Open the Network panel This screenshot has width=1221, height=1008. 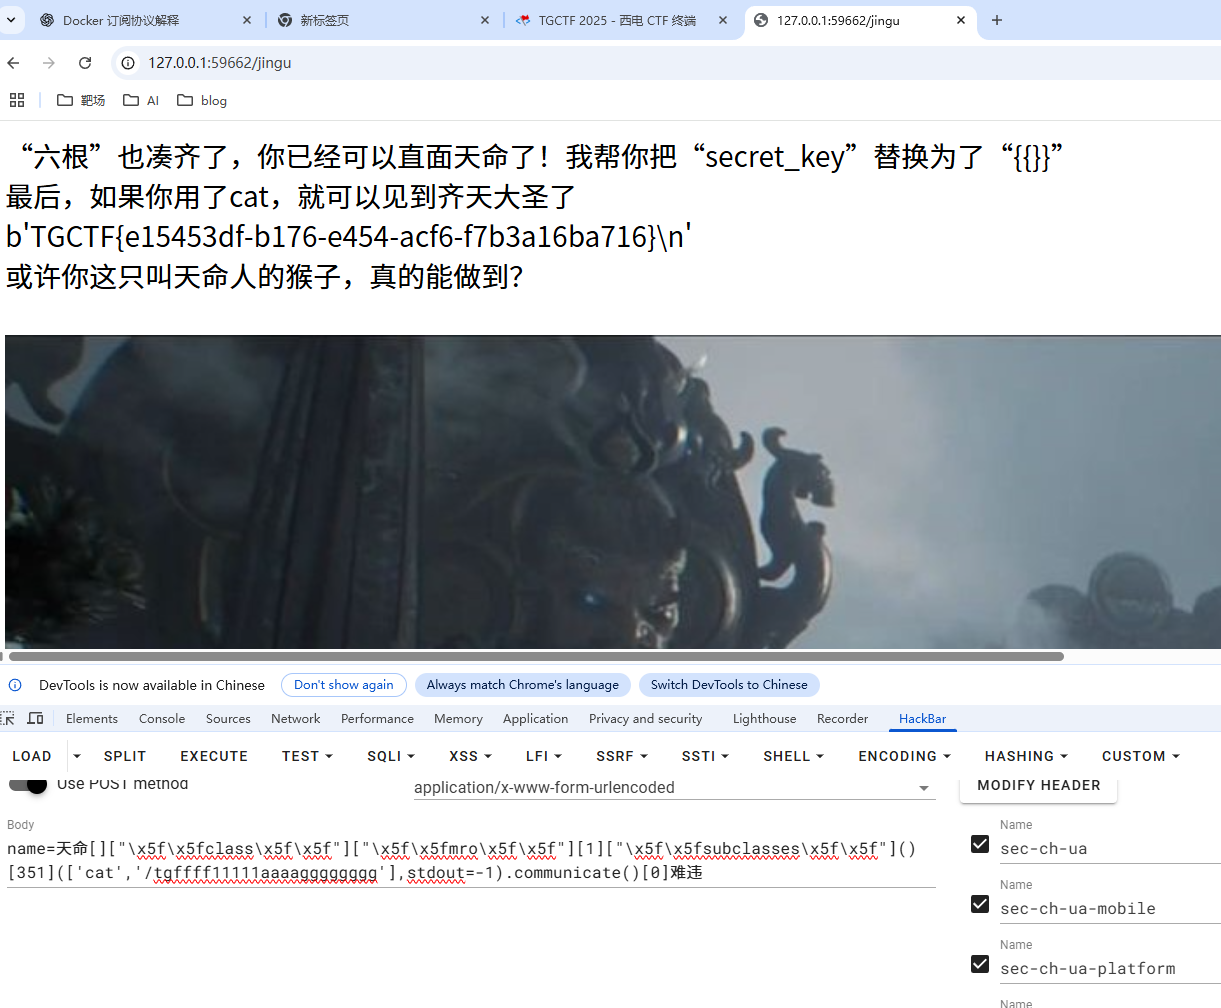point(296,718)
